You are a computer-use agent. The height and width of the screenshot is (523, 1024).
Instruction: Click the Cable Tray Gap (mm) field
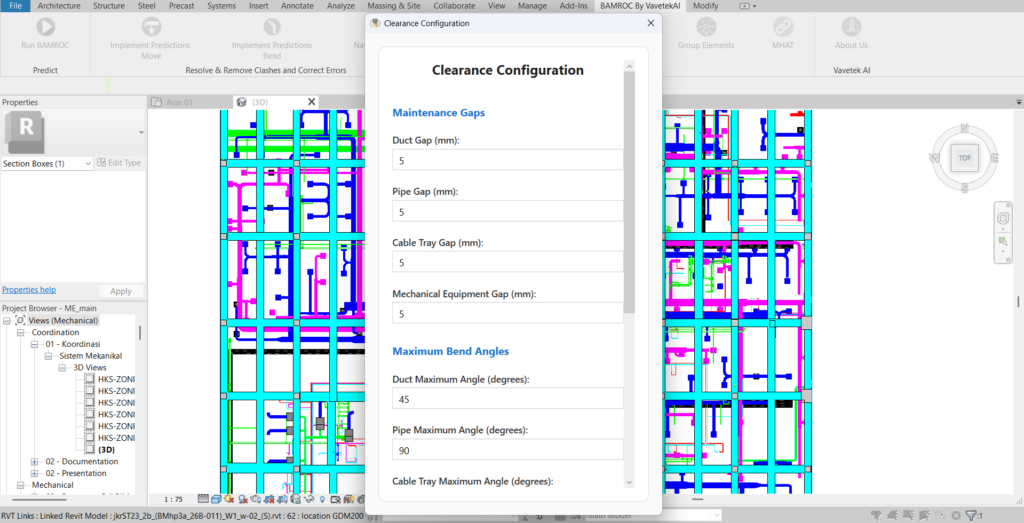(x=507, y=262)
